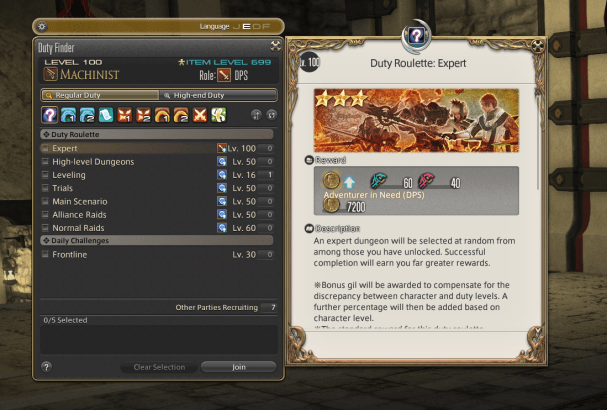Screen dimensions: 607x410
Task: Select language option E
Action: pyautogui.click(x=246, y=26)
